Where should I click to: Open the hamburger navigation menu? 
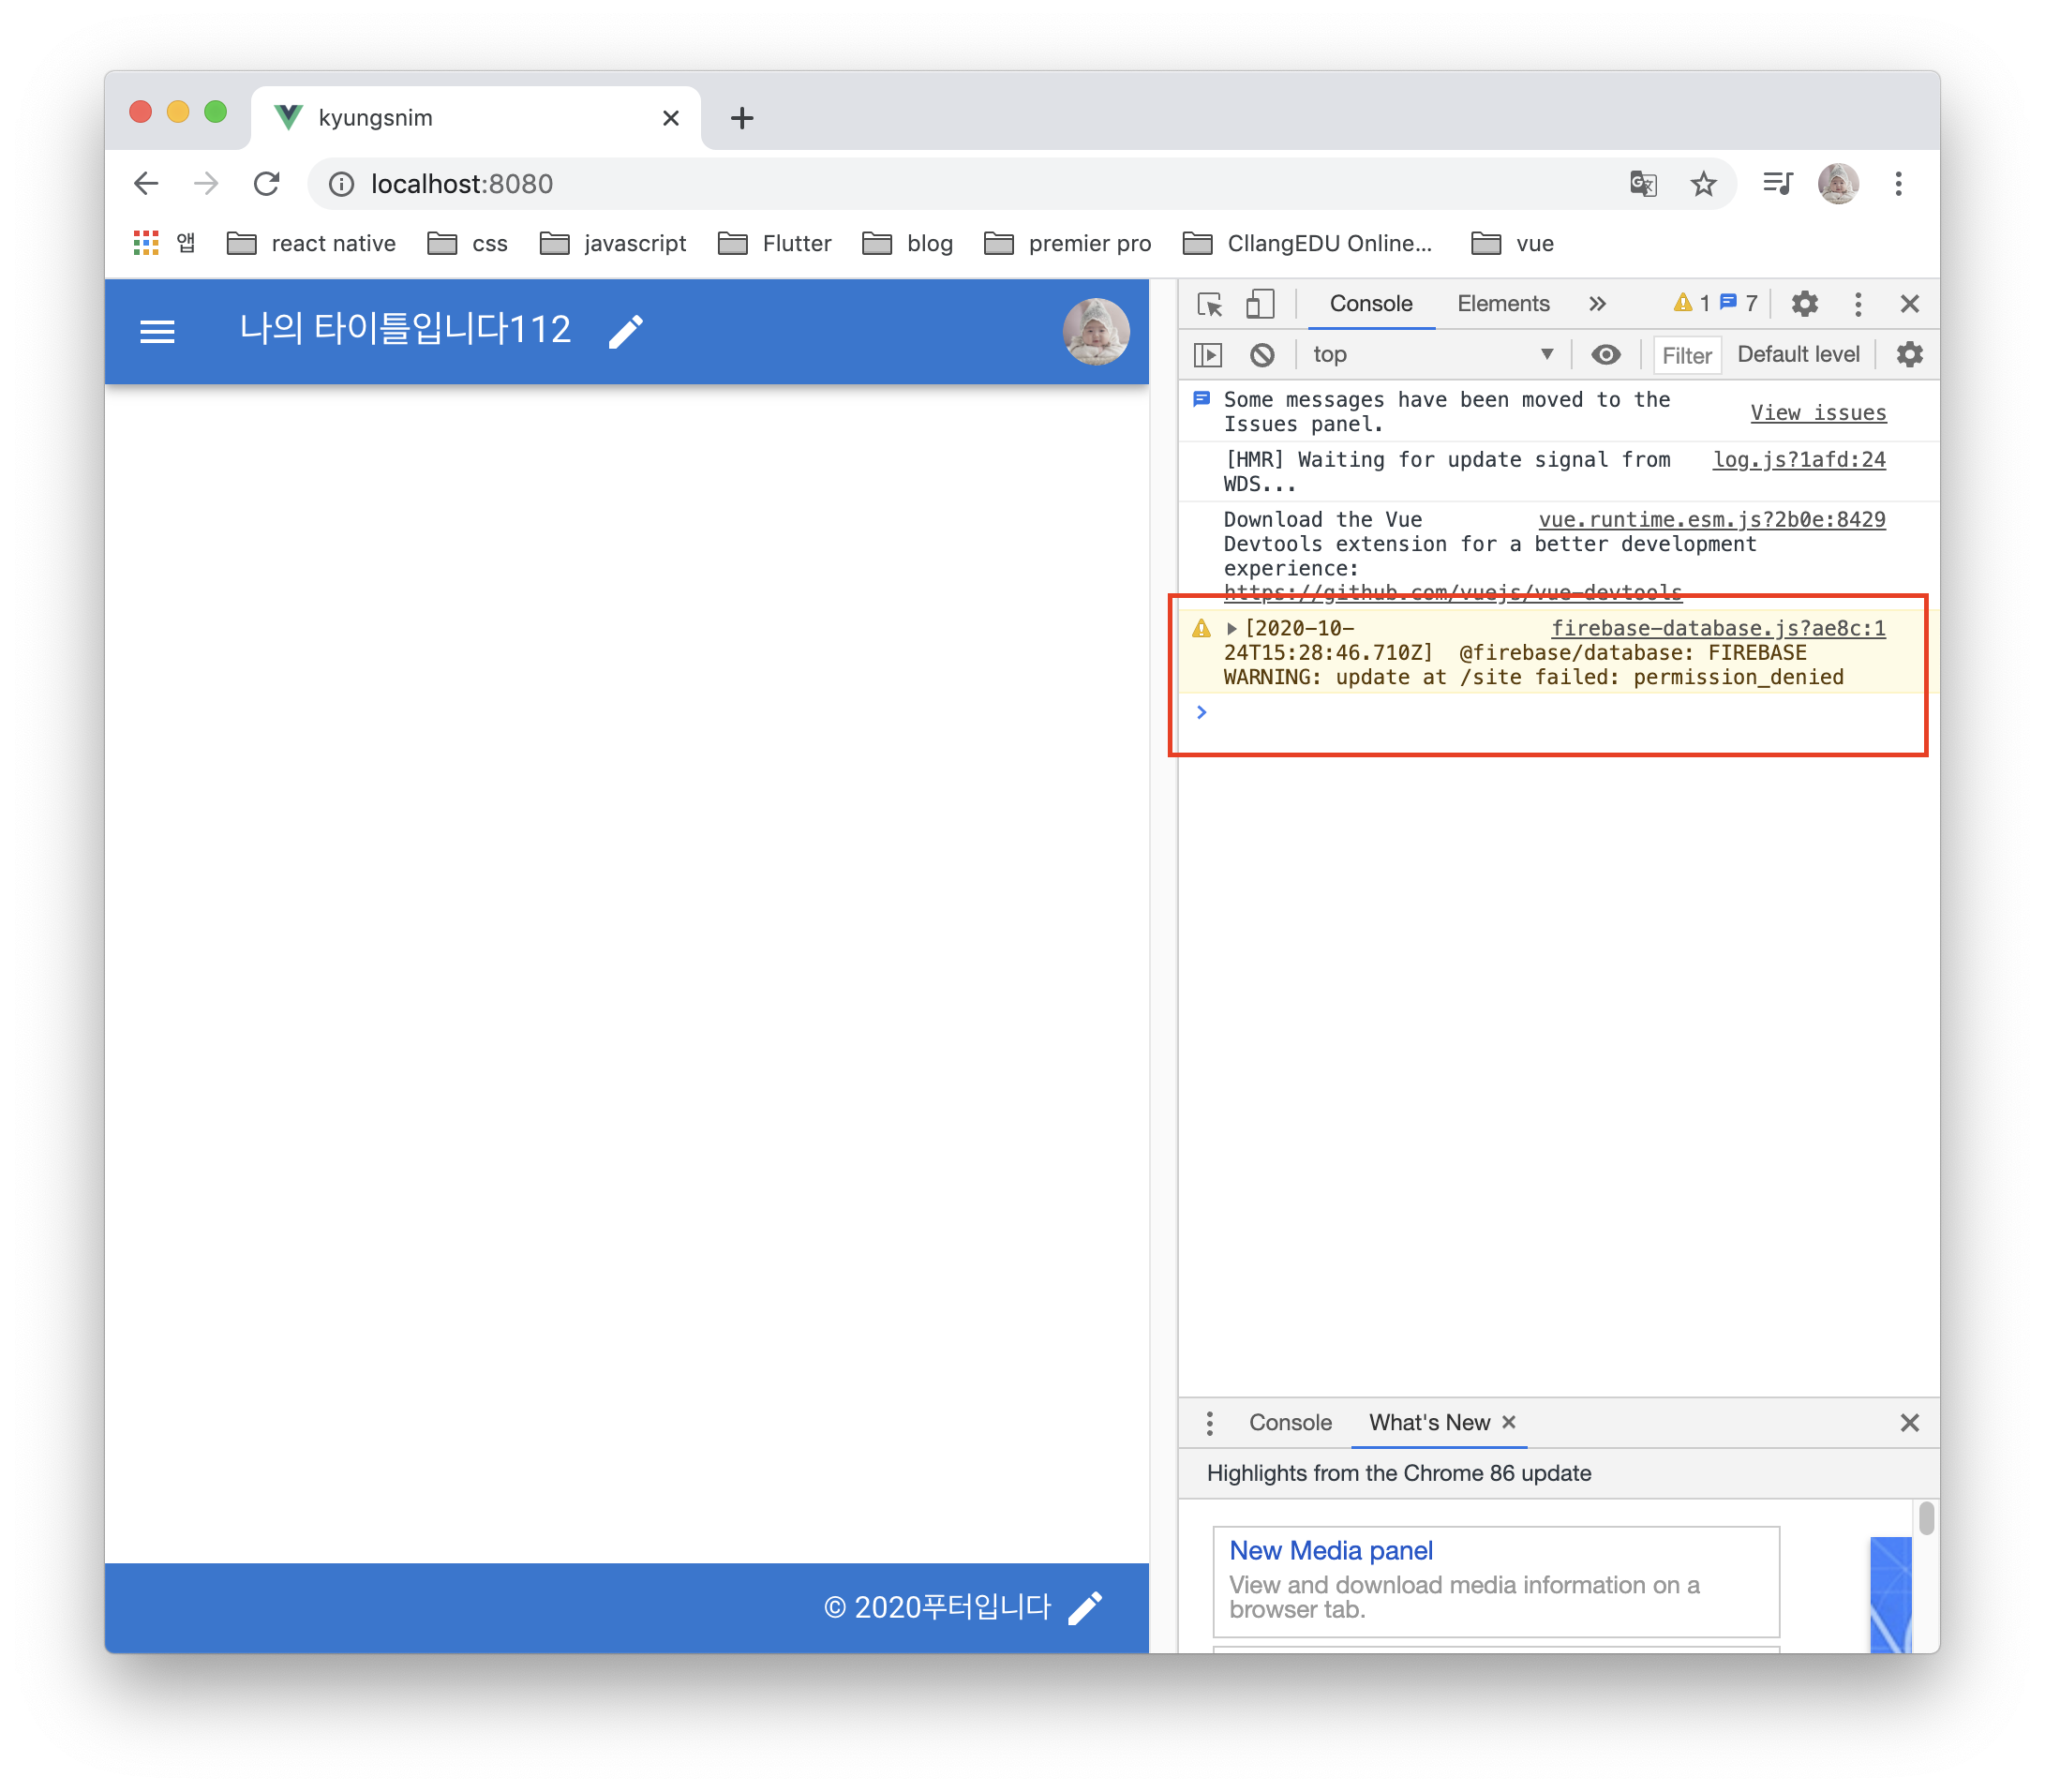coord(157,331)
